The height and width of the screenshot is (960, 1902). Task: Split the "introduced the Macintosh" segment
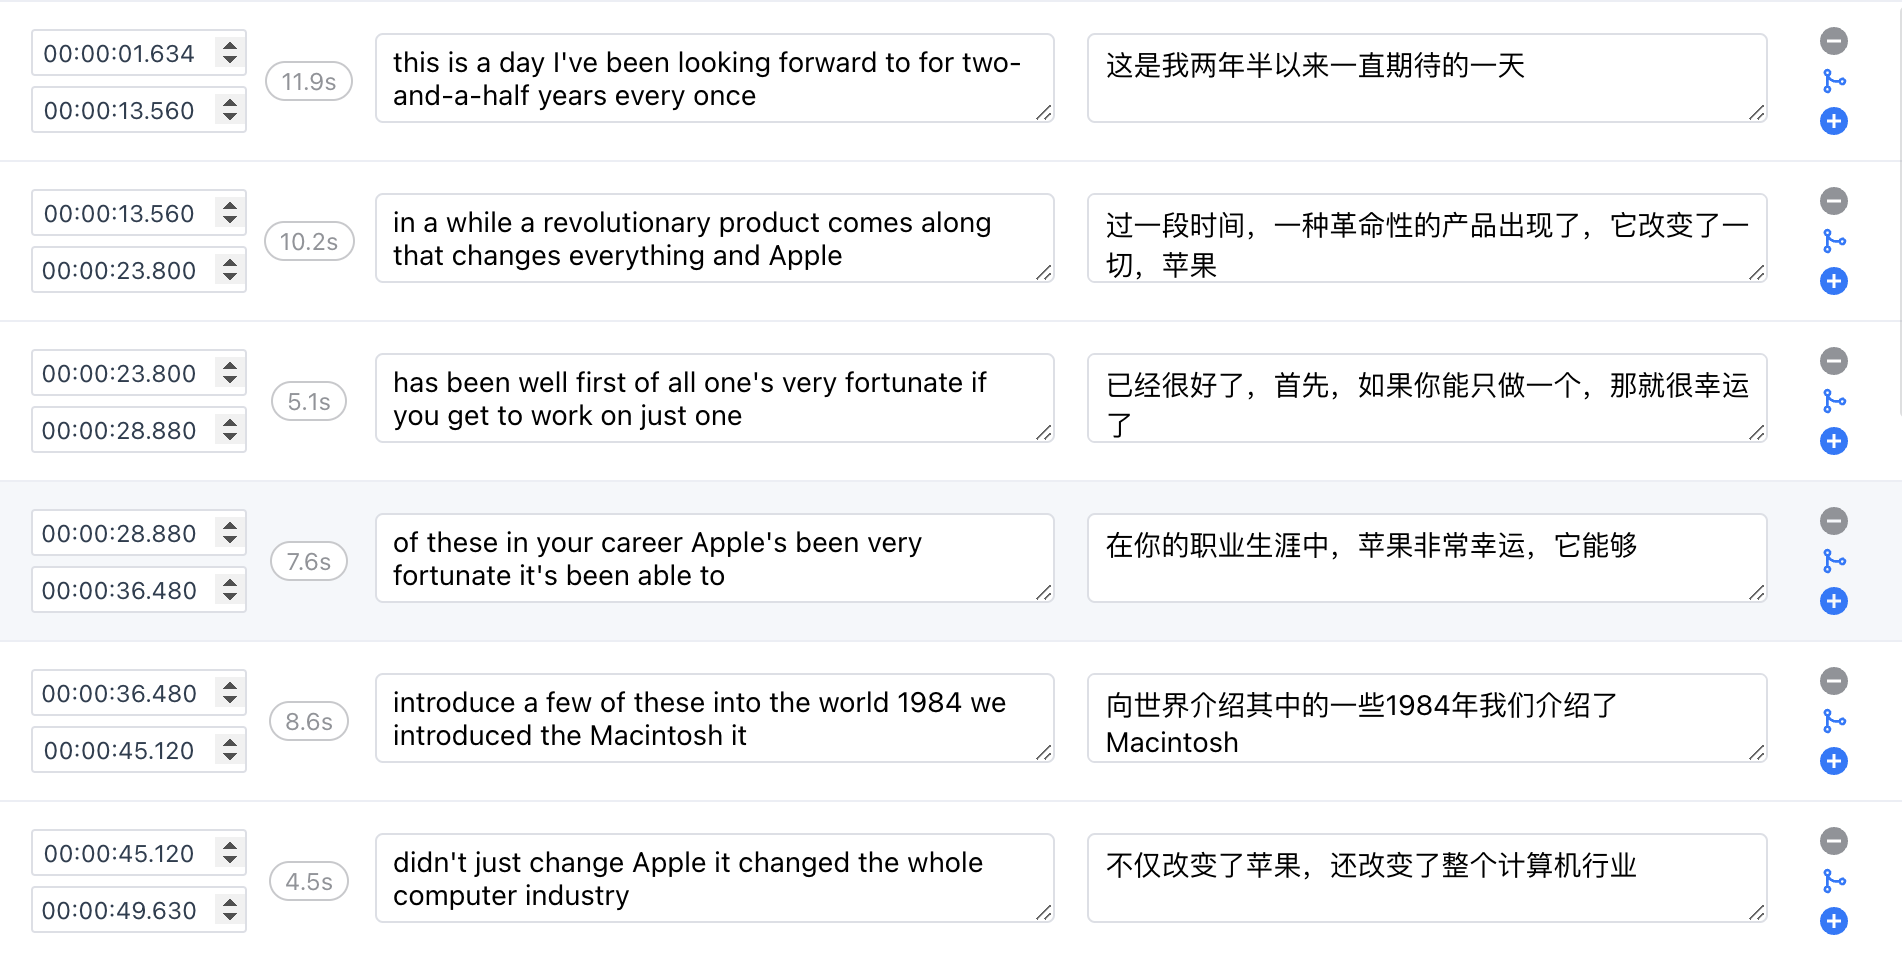pos(1833,720)
